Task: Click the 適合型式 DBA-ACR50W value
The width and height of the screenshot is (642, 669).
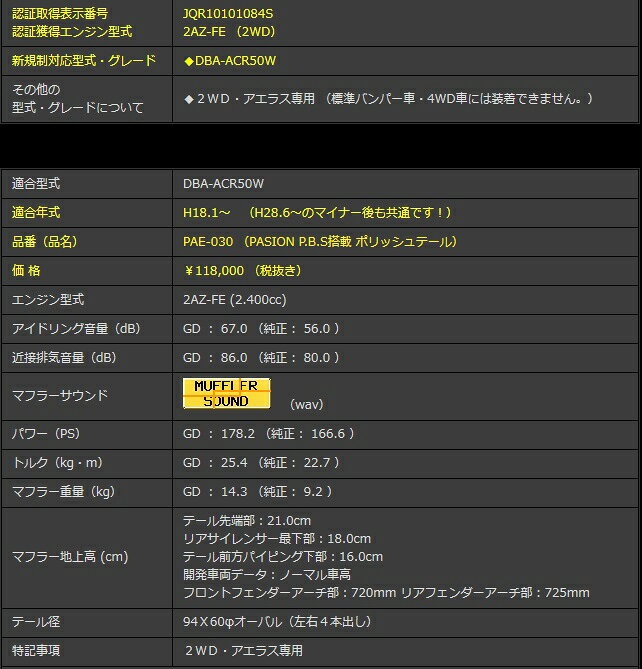Action: tap(223, 184)
